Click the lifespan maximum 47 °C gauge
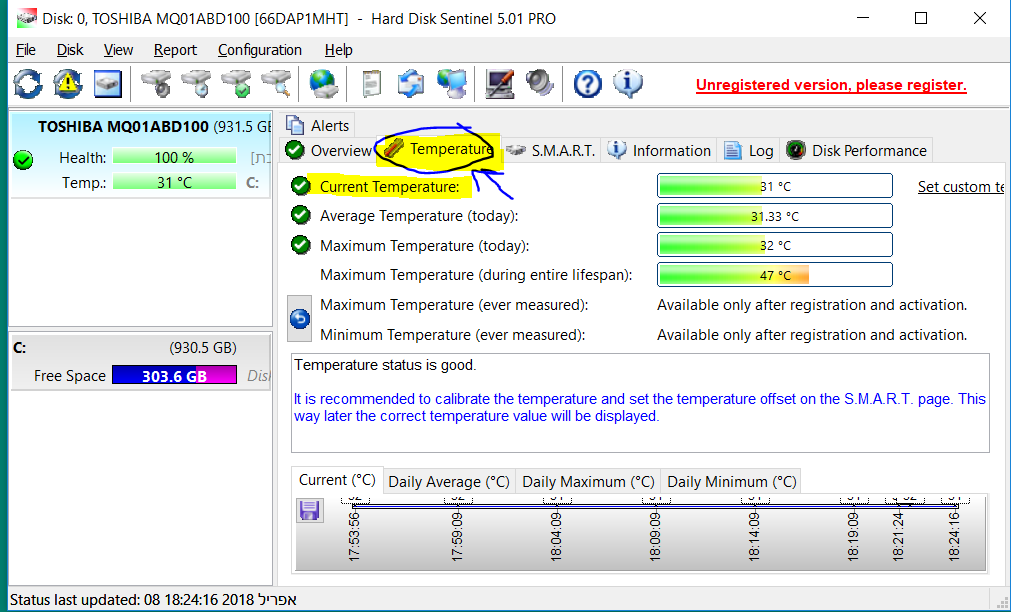The image size is (1011, 612). pos(774,275)
